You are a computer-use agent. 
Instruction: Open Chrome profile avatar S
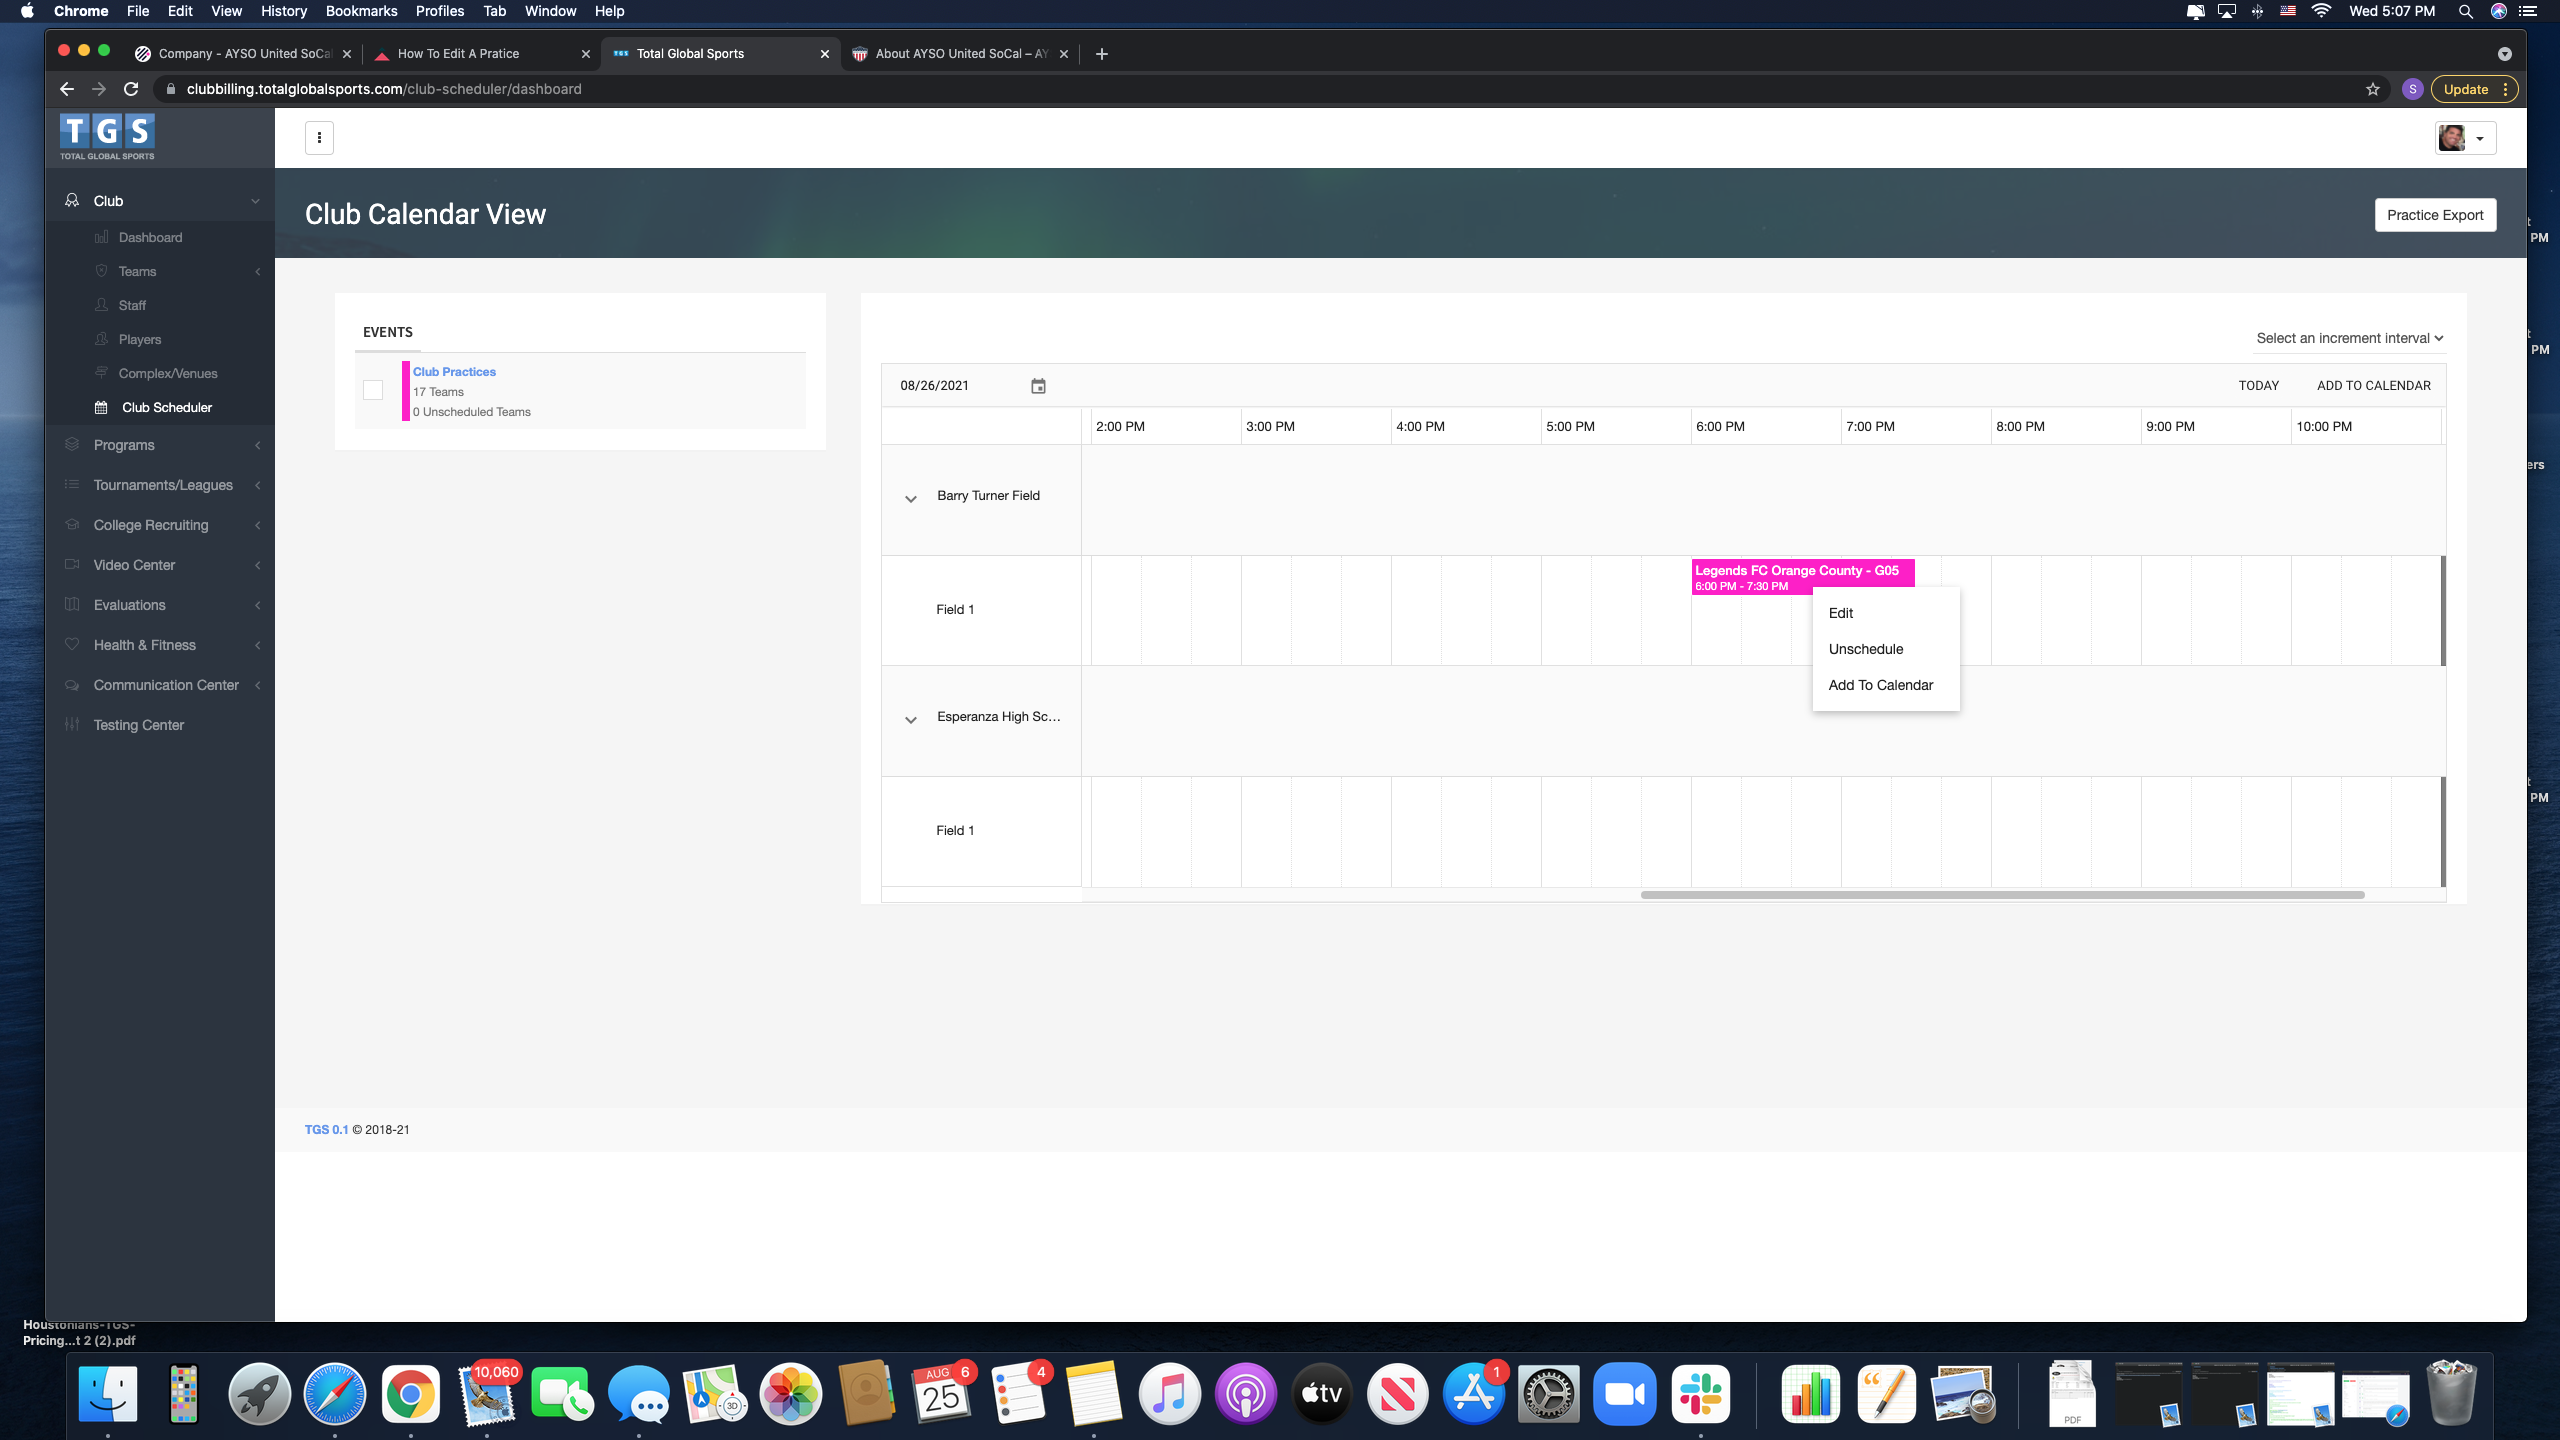2413,89
